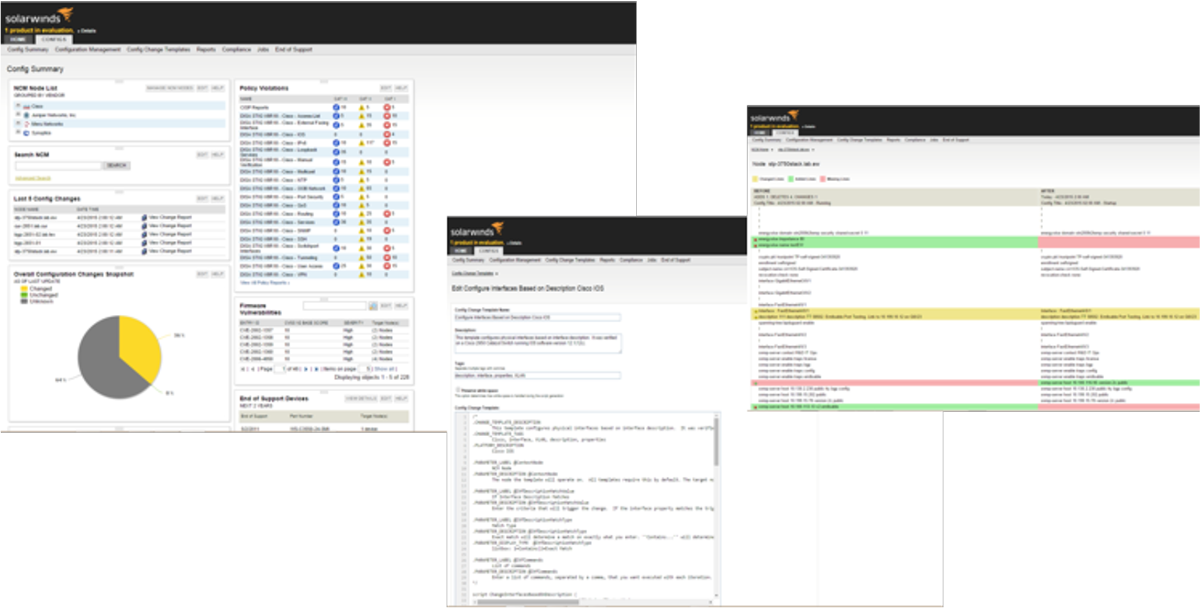The width and height of the screenshot is (1200, 610).
Task: Expand the Cisco vendor group tree node
Action: [x=18, y=106]
